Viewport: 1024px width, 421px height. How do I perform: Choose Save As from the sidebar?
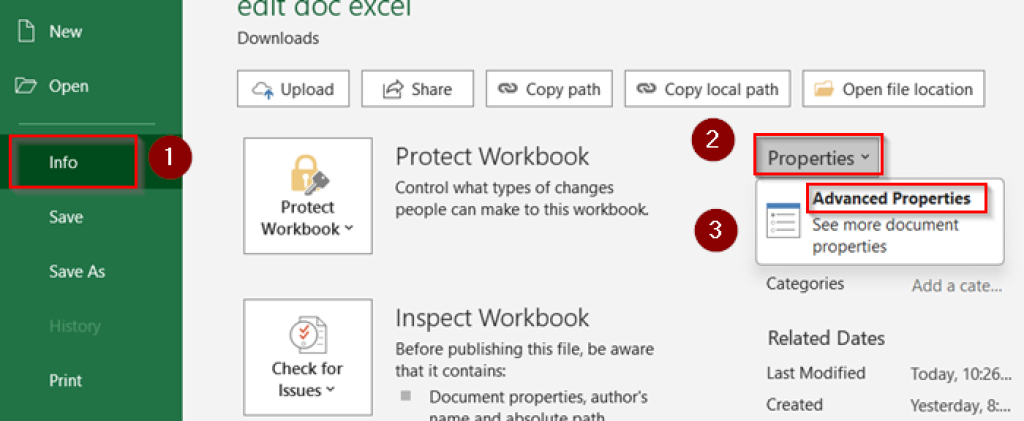pyautogui.click(x=77, y=271)
